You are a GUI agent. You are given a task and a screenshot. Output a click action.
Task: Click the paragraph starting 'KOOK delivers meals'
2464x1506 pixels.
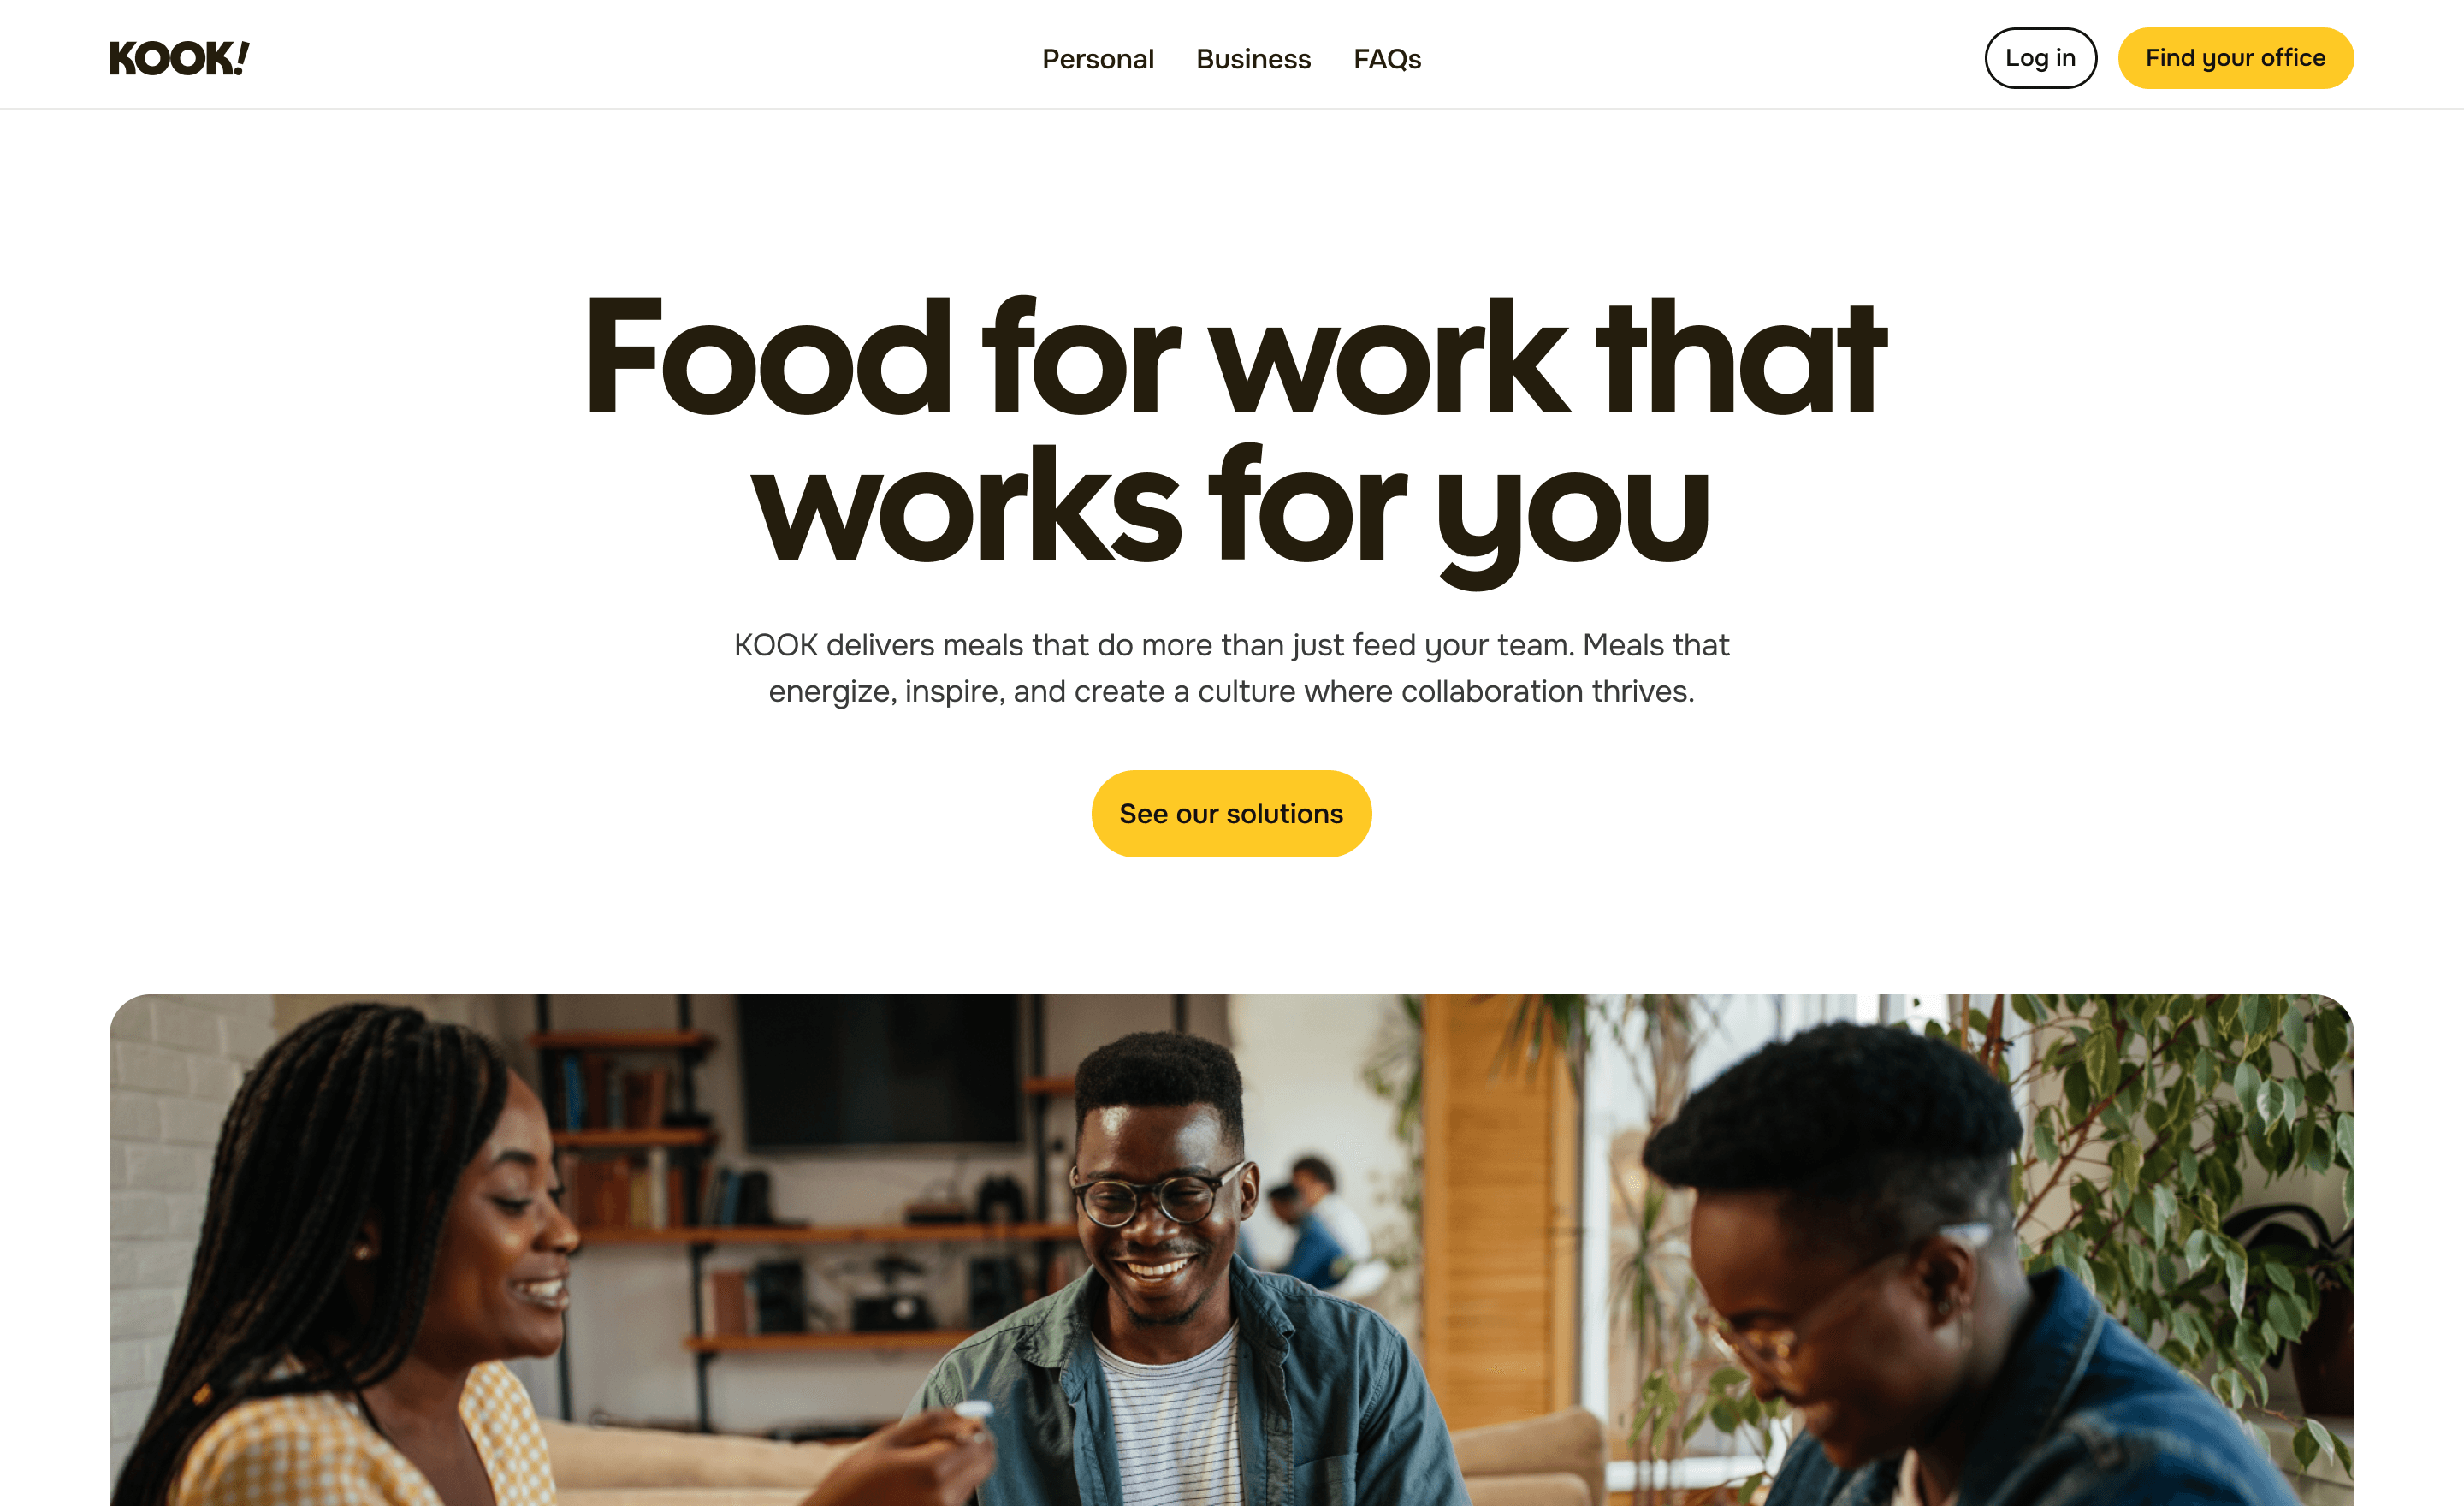[x=1231, y=667]
